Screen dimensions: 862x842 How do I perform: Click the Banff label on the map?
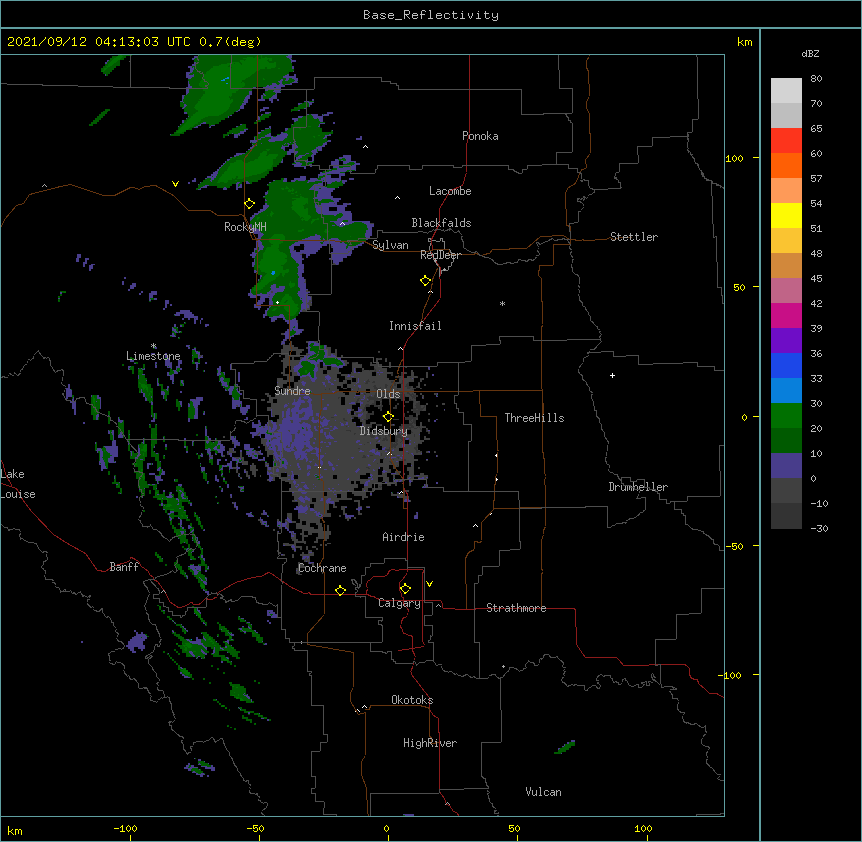point(124,567)
